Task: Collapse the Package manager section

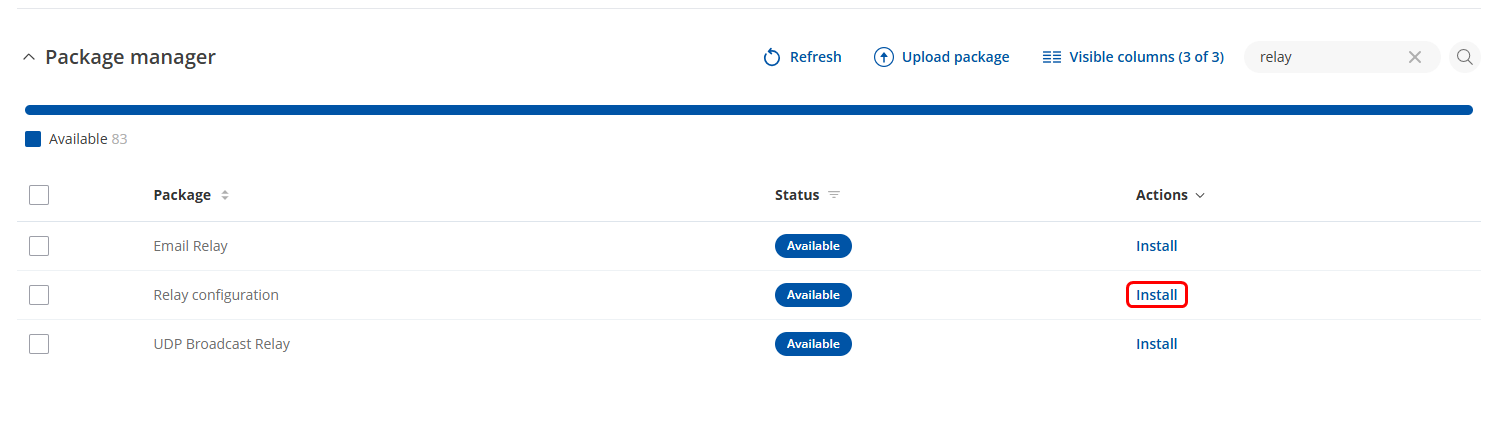Action: pyautogui.click(x=29, y=58)
